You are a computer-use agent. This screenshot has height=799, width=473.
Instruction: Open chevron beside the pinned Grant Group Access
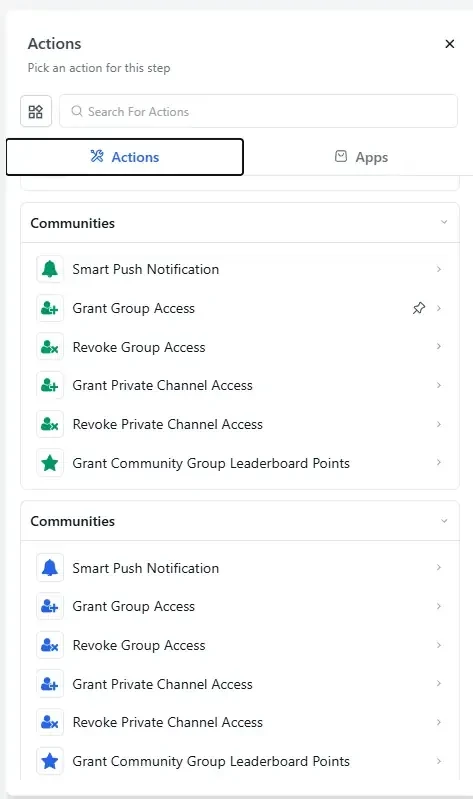click(x=439, y=308)
